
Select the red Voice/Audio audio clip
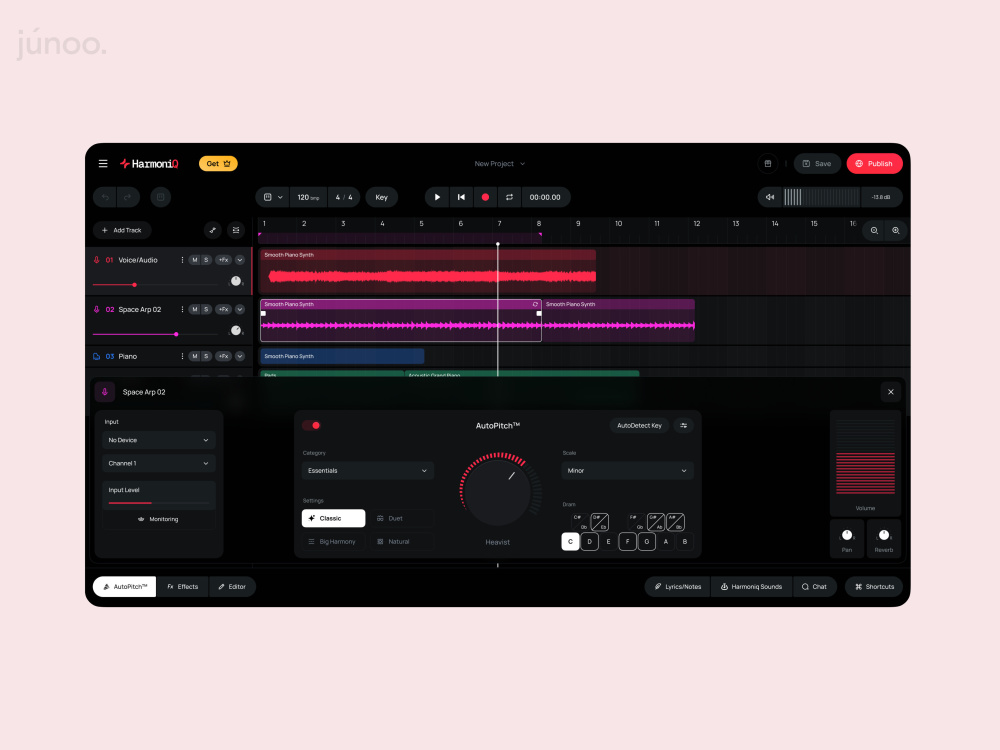click(x=427, y=272)
